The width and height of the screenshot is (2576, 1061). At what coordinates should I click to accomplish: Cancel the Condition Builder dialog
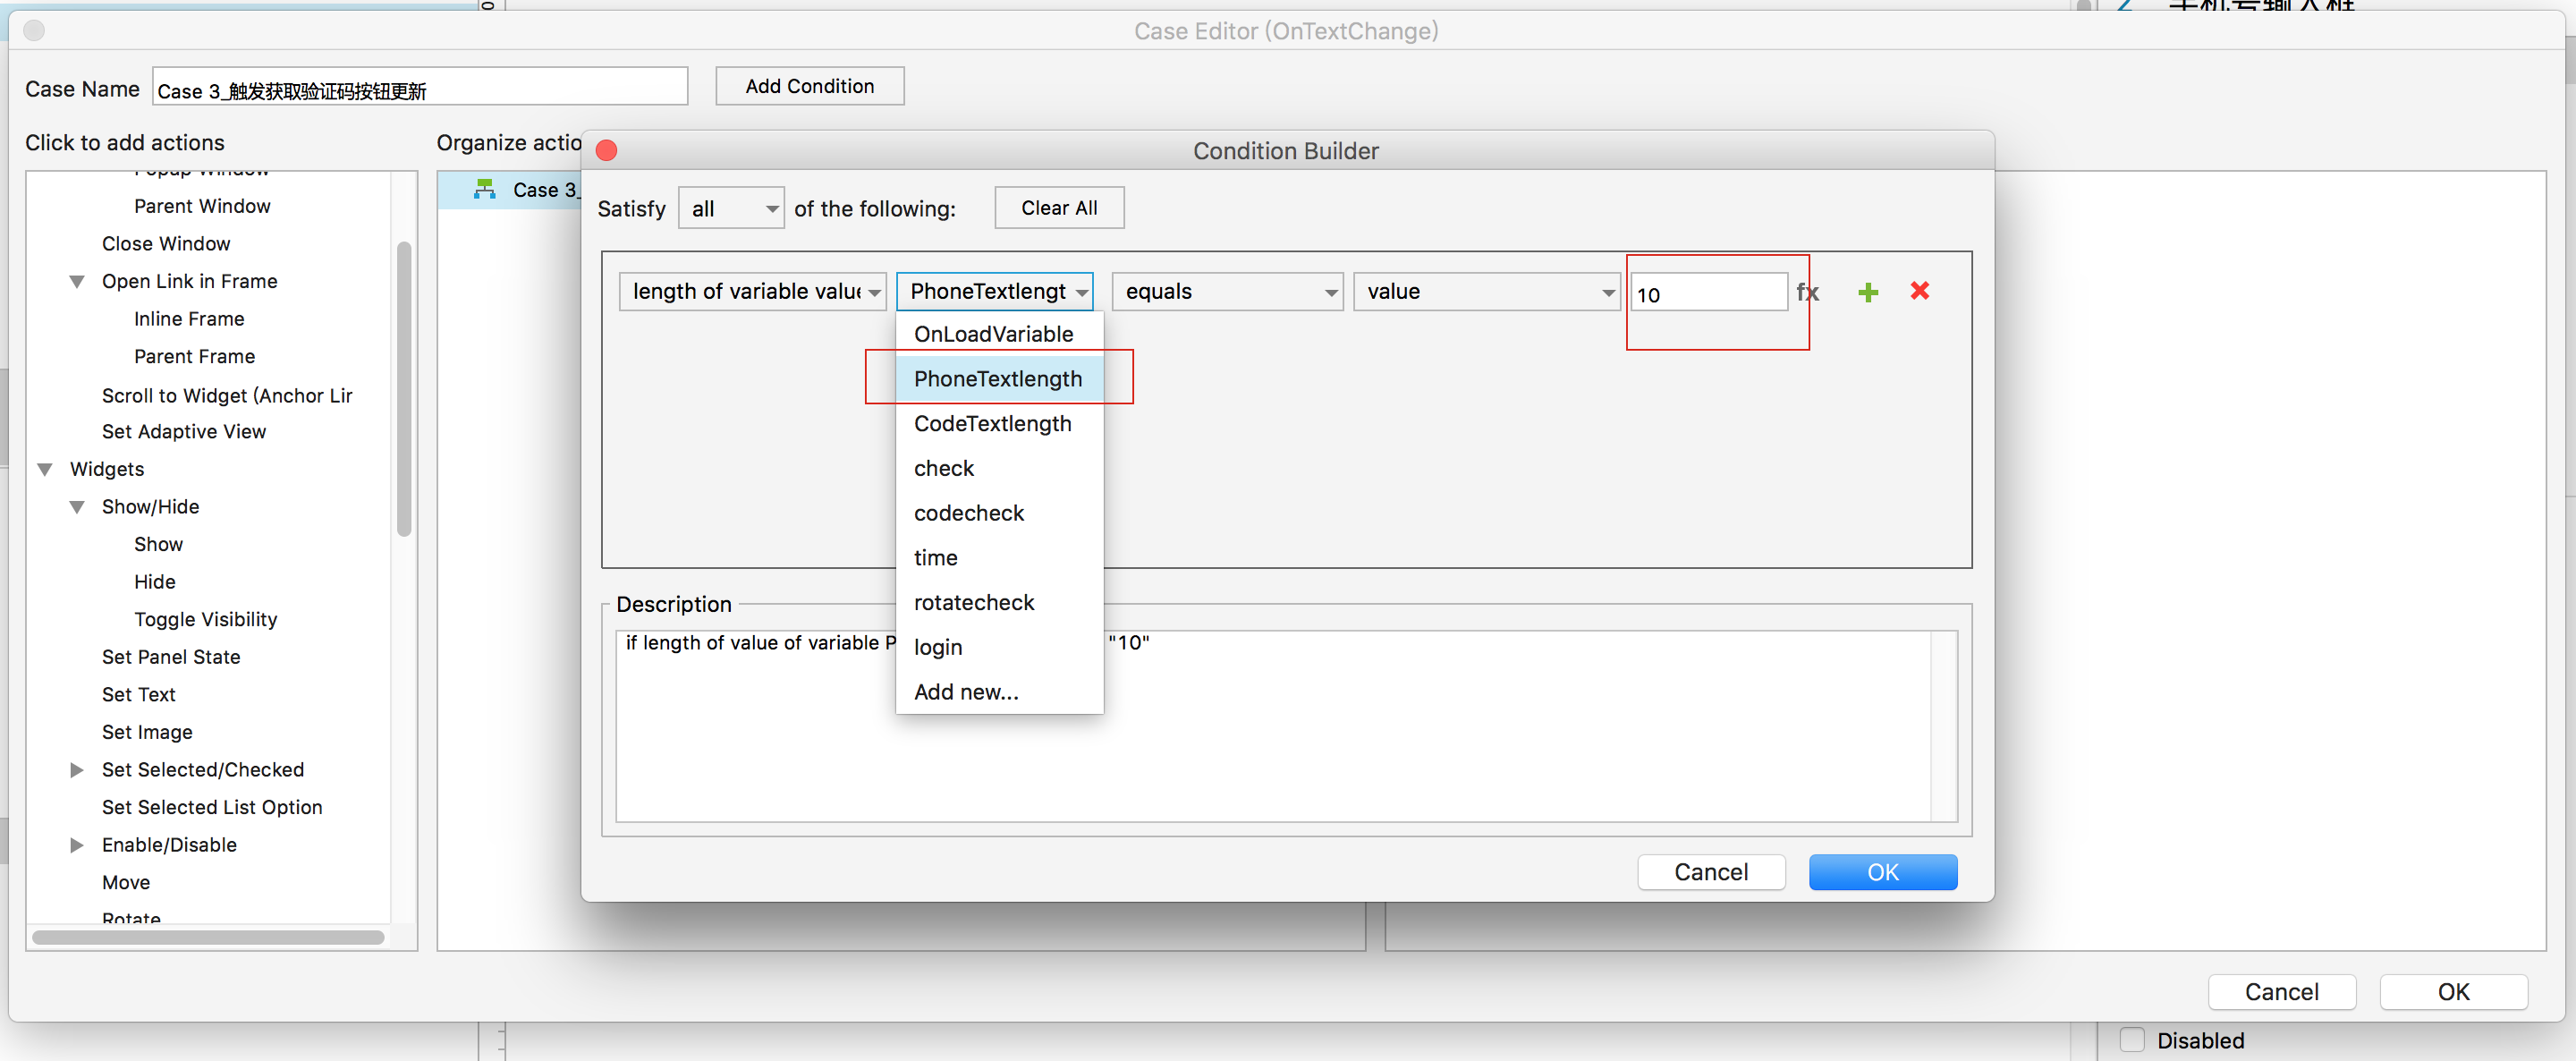point(1711,872)
